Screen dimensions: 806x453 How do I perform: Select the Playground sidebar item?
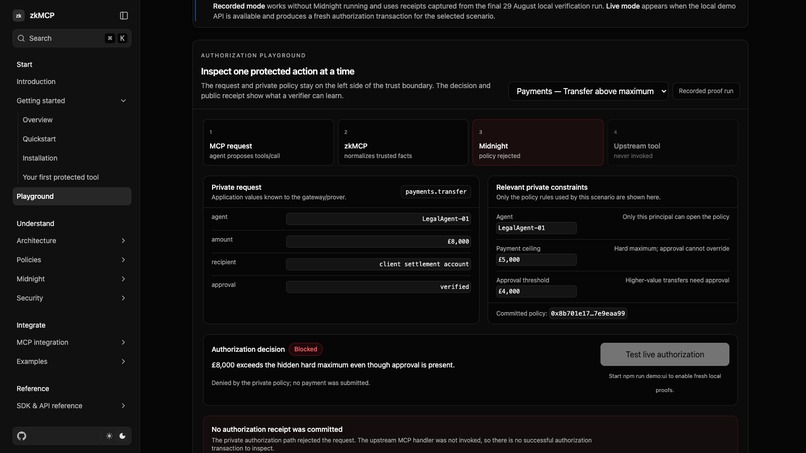[71, 196]
